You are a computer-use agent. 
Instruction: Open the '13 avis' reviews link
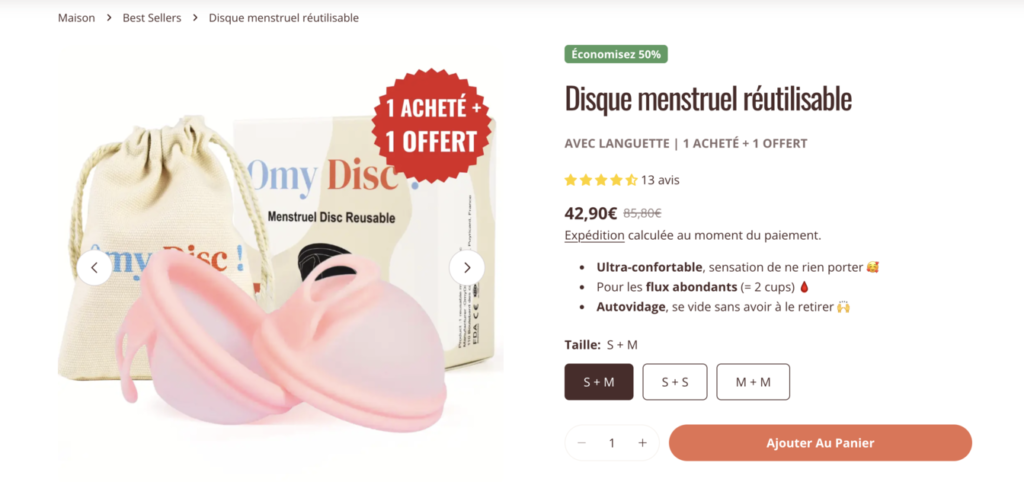(660, 180)
